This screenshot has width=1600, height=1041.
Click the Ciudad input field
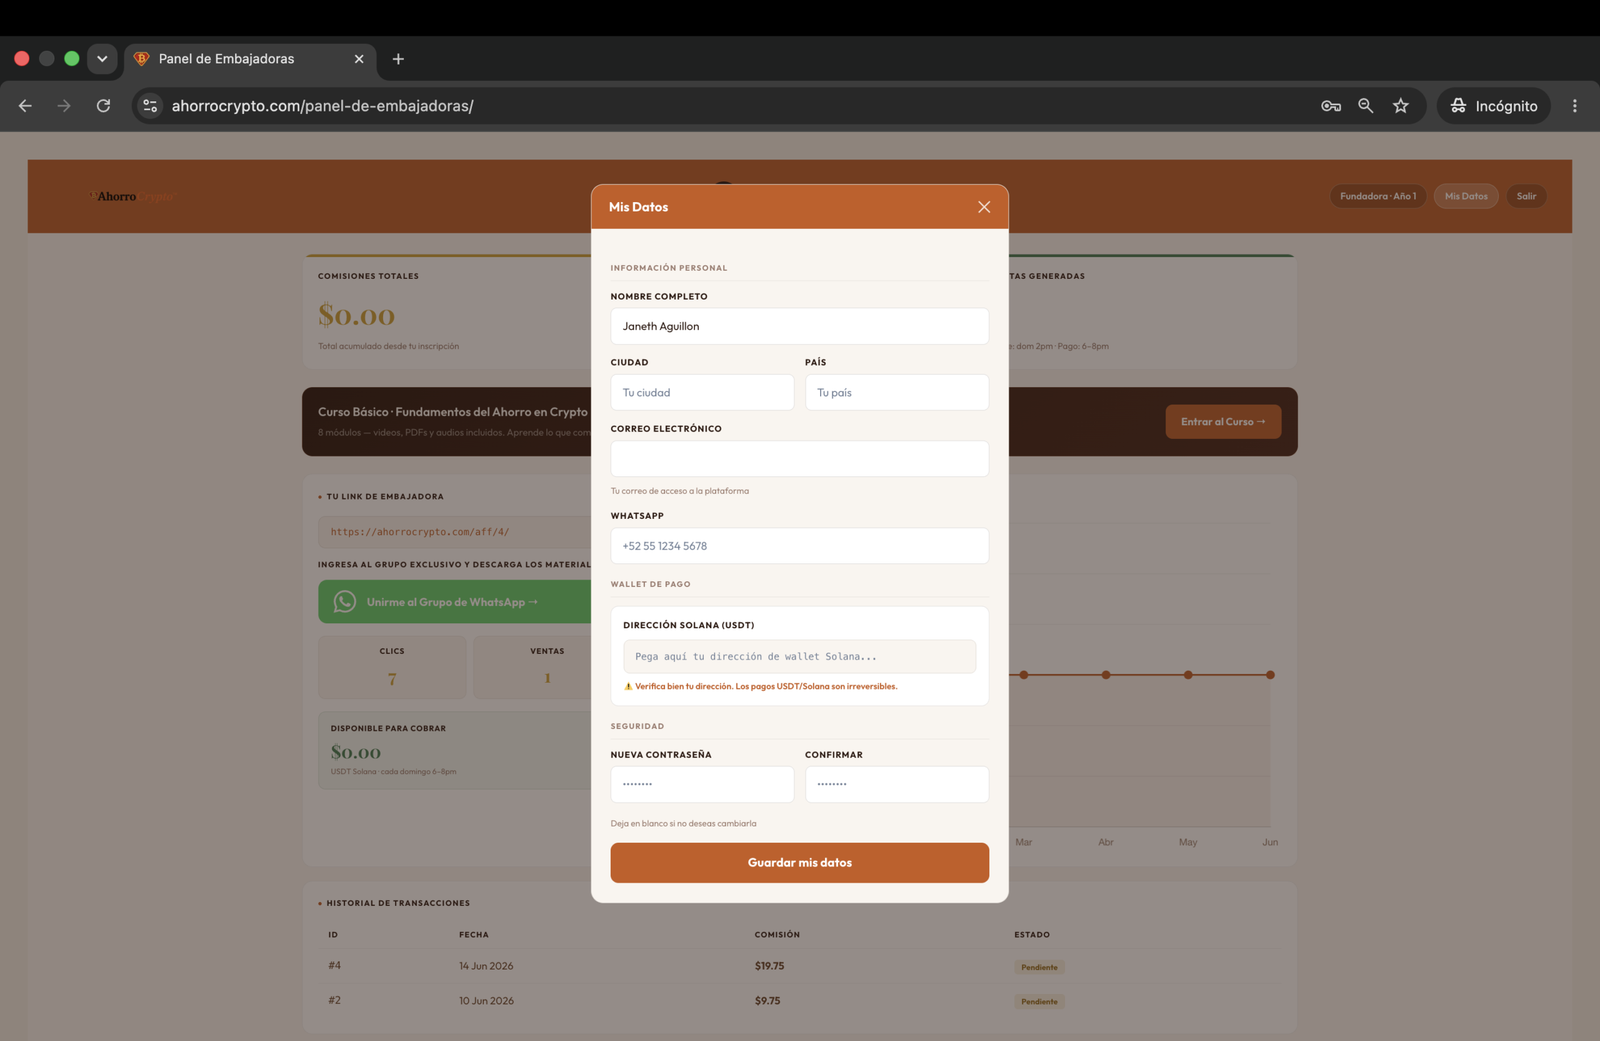(x=702, y=392)
